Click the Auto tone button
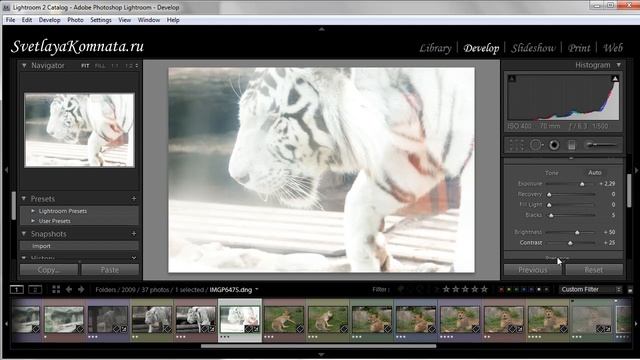The width and height of the screenshot is (640, 360). click(x=595, y=173)
